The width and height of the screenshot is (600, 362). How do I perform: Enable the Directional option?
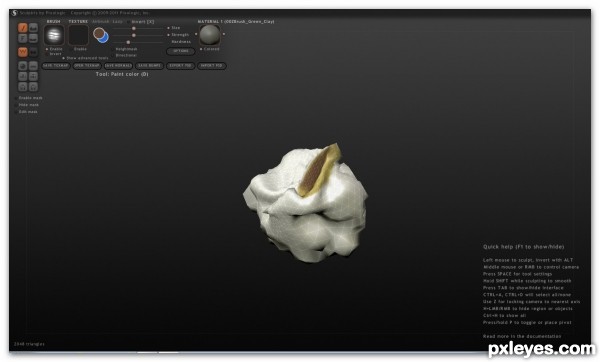(x=124, y=55)
